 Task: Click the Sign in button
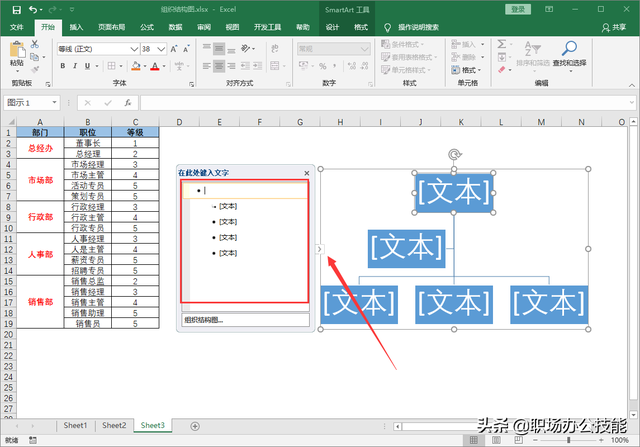coord(518,9)
